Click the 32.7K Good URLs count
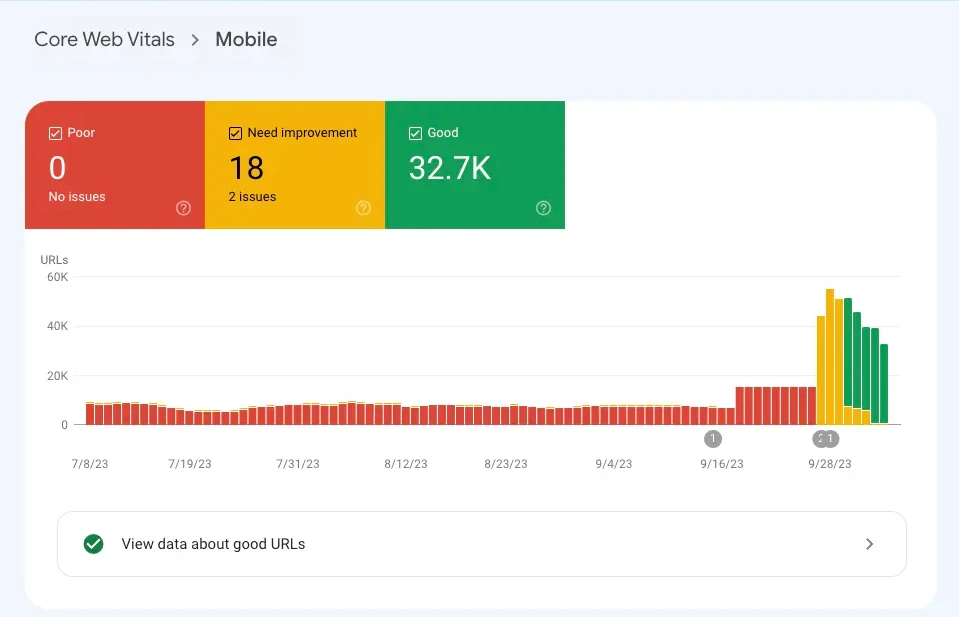Screen dimensions: 959x617 point(450,168)
